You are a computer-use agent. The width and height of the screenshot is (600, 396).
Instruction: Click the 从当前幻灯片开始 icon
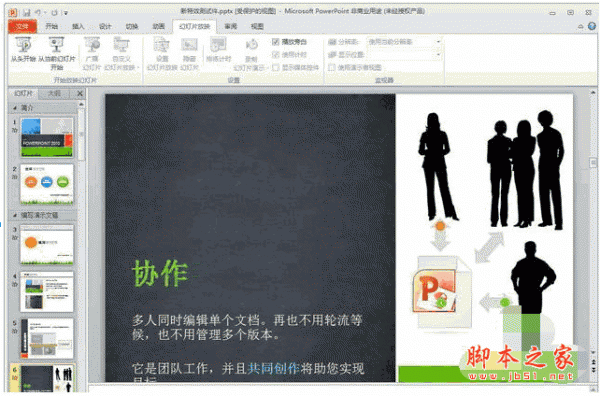(56, 45)
